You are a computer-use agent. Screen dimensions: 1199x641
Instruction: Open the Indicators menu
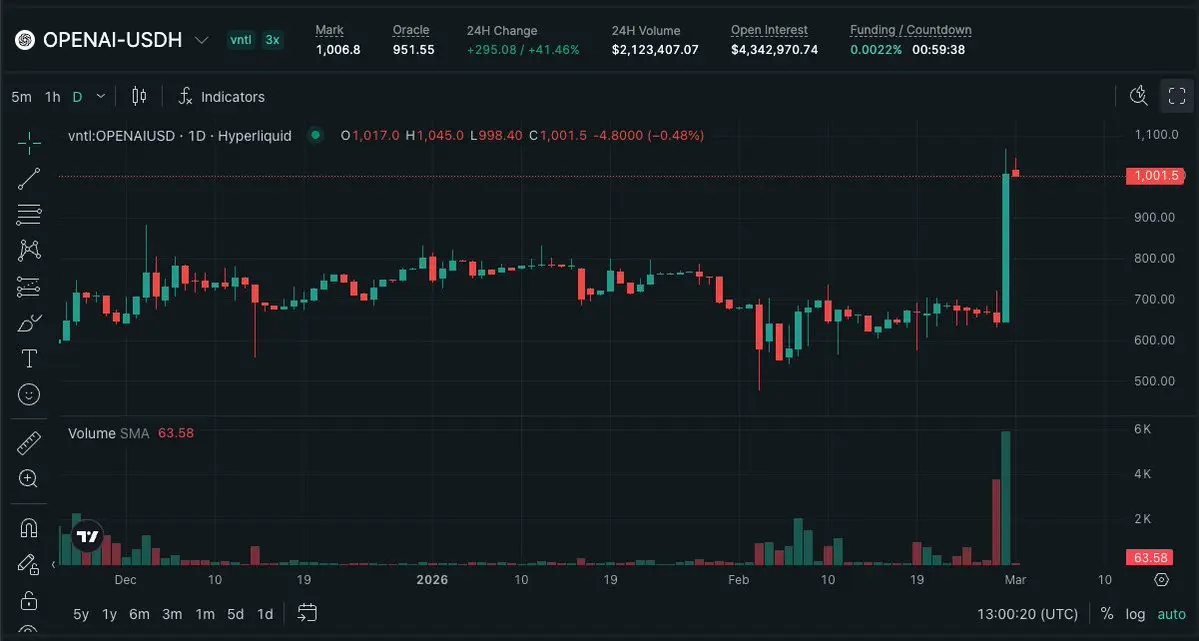tap(222, 96)
